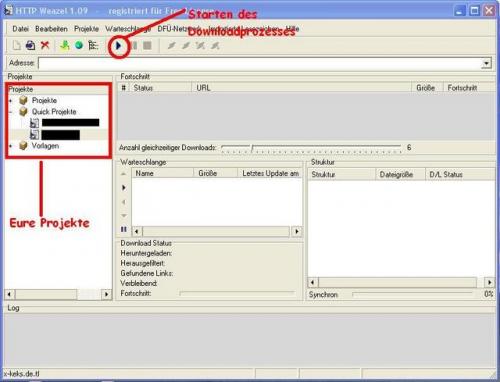Click the green globe toolbar icon

pos(79,45)
